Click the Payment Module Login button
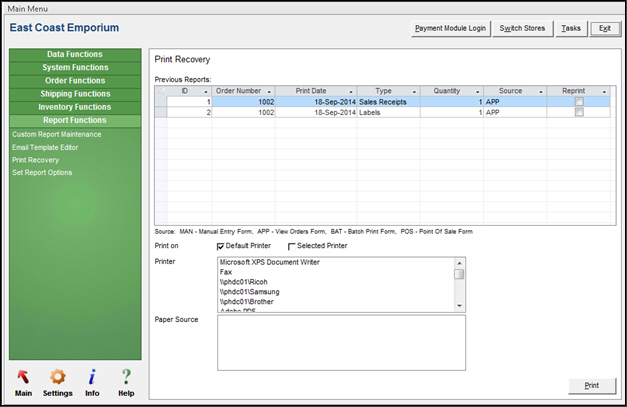The image size is (627, 407). (x=450, y=28)
